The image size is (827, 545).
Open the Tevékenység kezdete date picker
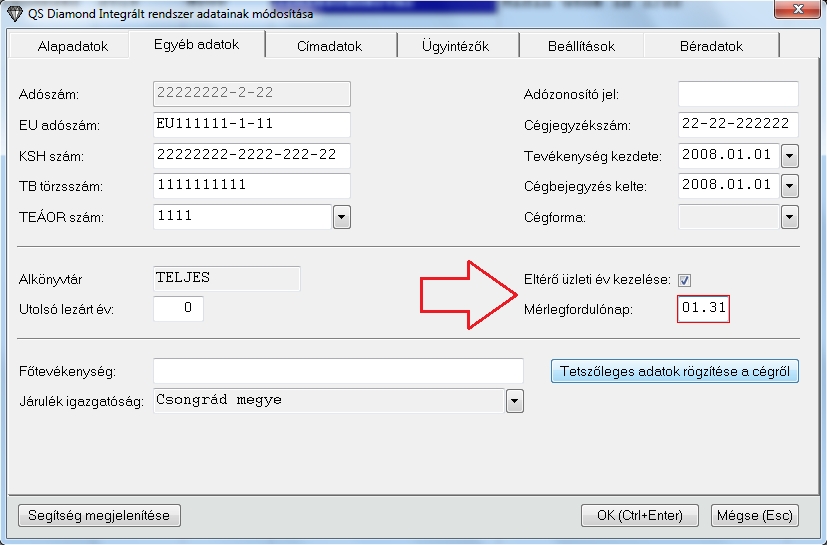pyautogui.click(x=789, y=156)
